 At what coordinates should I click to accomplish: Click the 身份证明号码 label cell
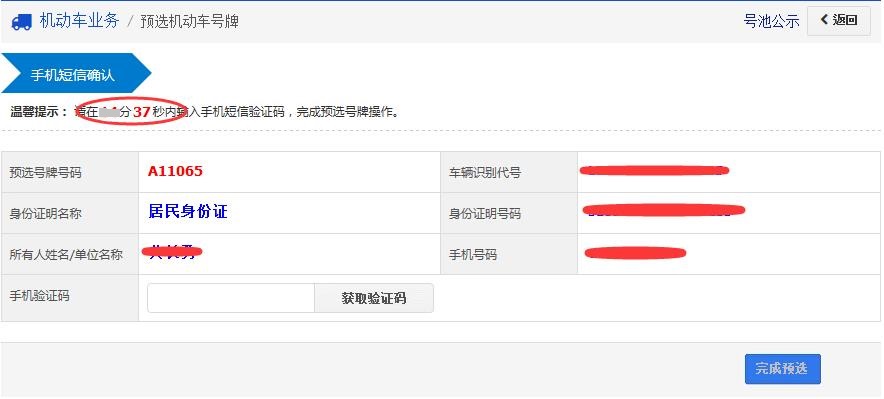[509, 213]
